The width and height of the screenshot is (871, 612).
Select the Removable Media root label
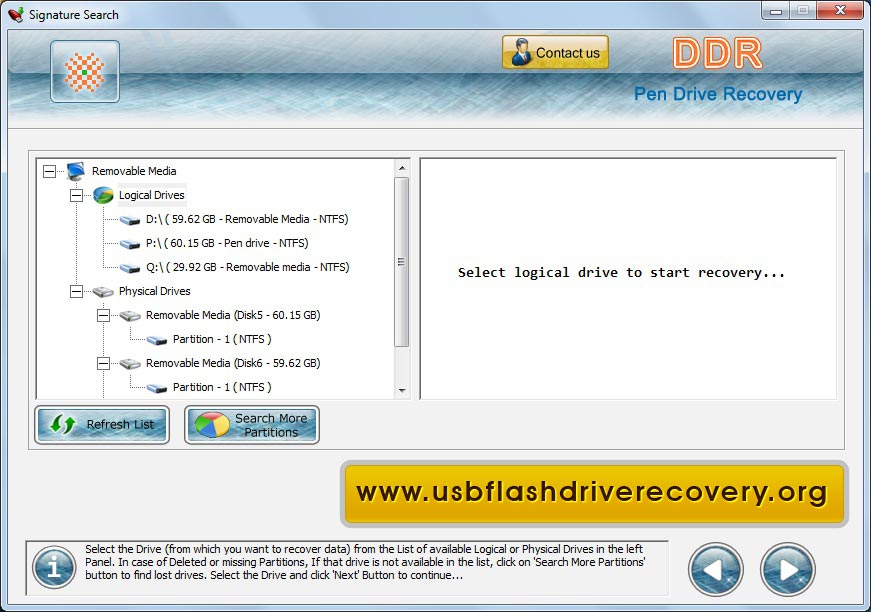click(x=134, y=171)
